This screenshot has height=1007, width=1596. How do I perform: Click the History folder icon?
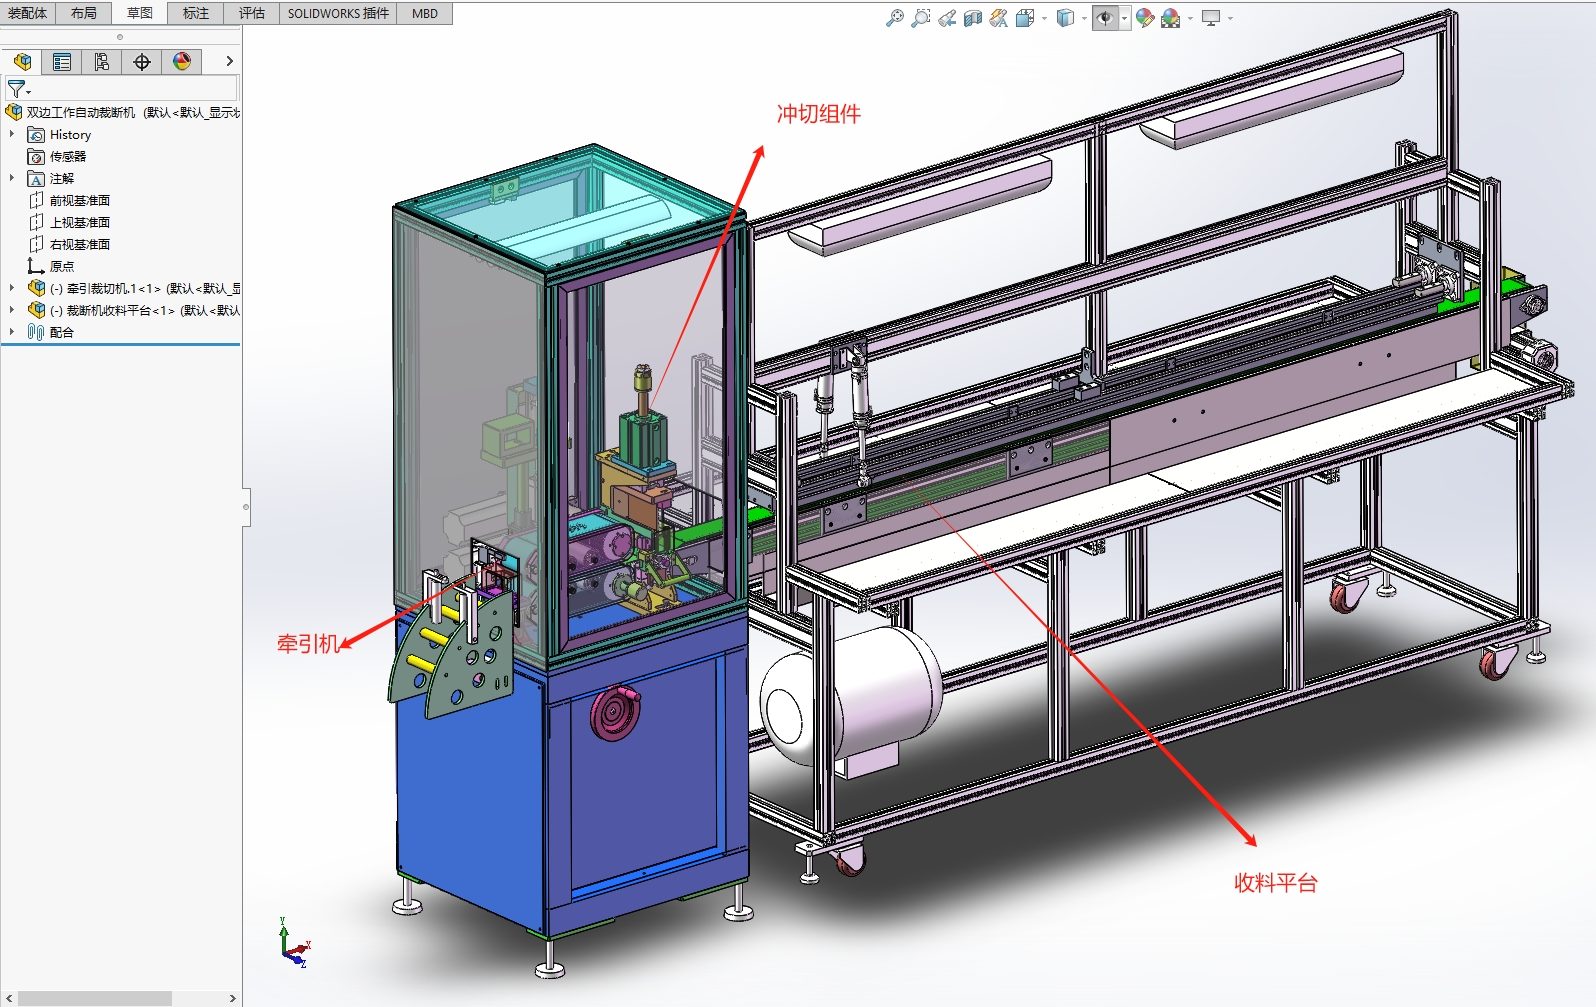click(x=36, y=134)
